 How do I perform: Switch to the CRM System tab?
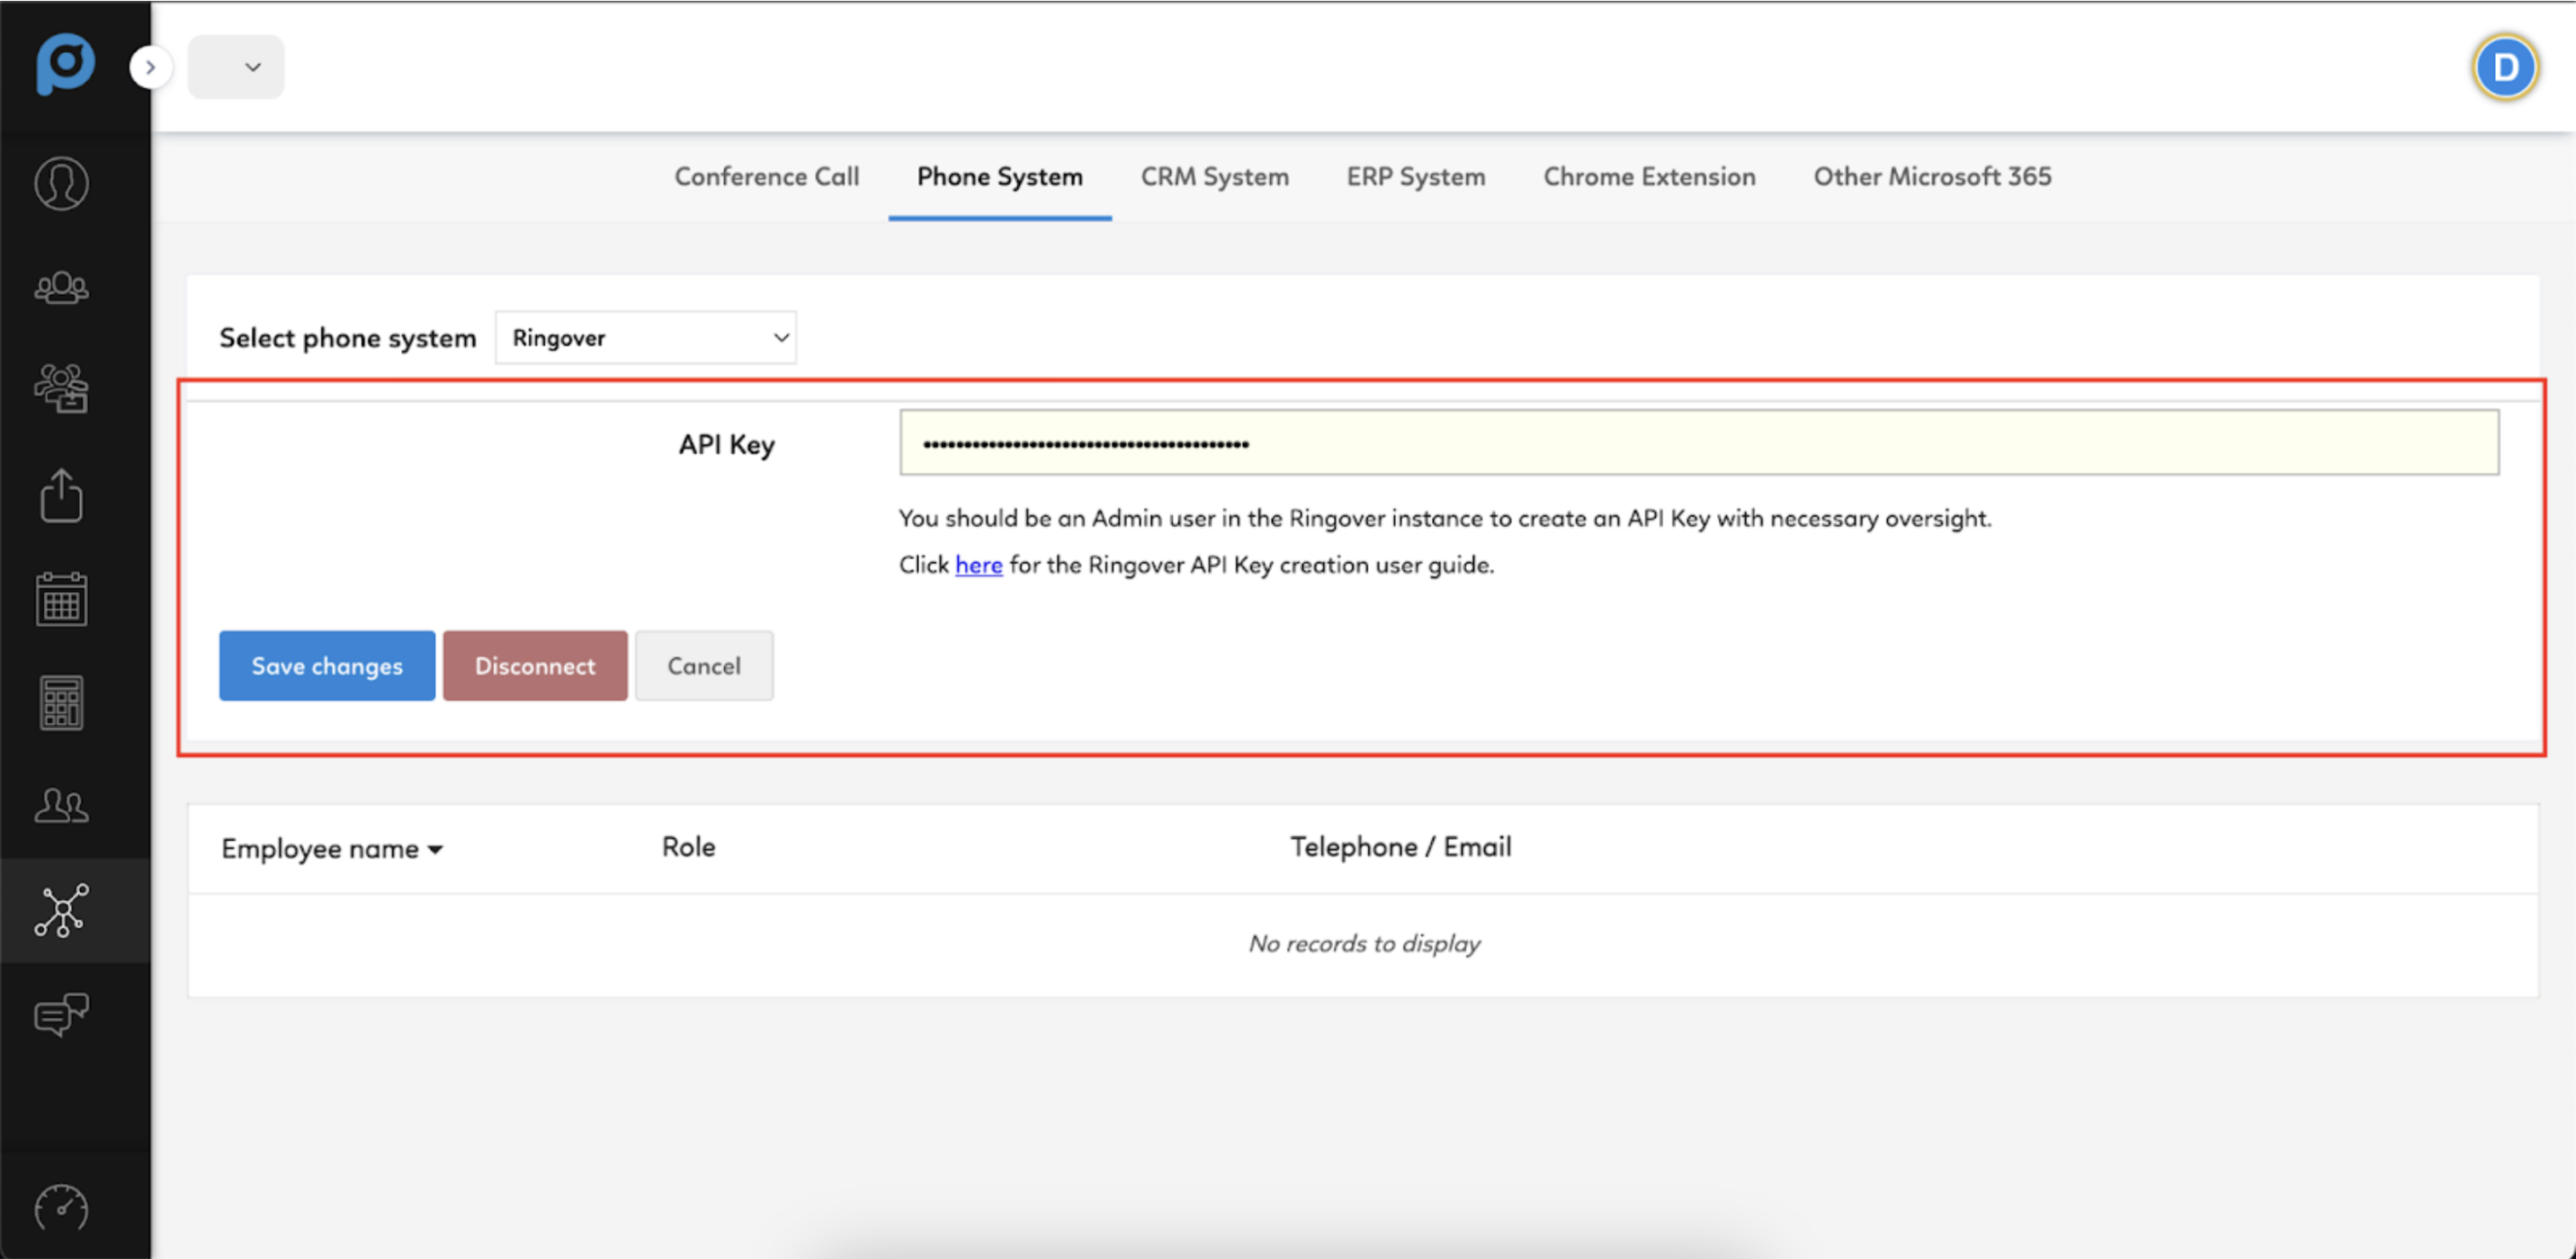pyautogui.click(x=1214, y=174)
